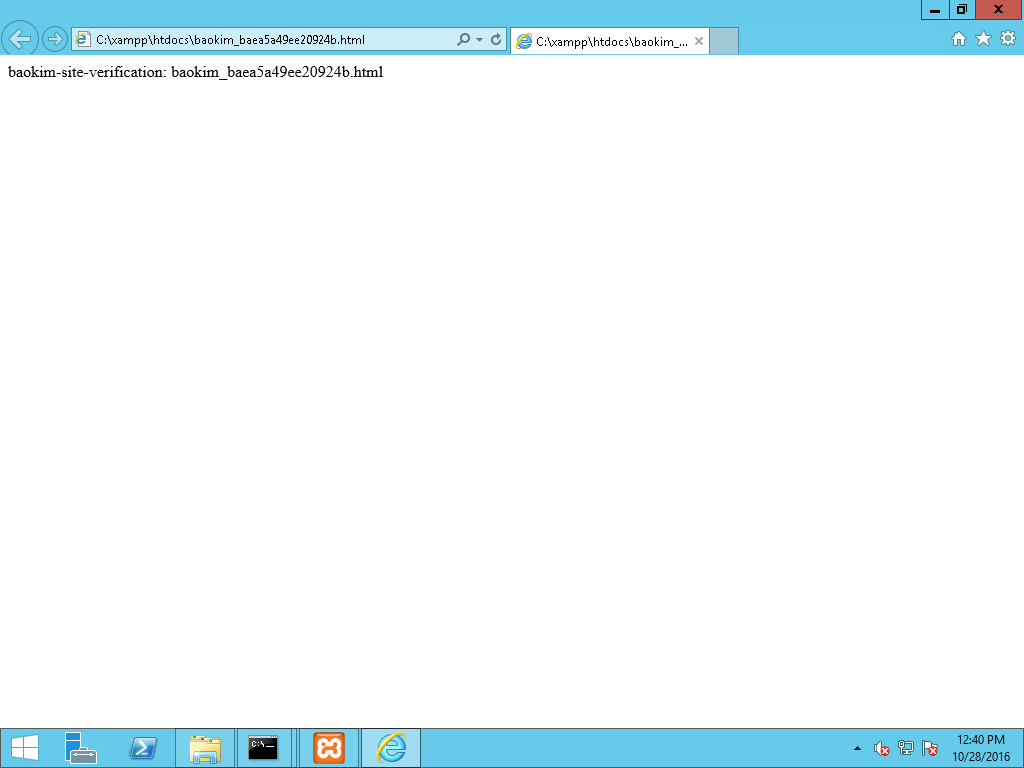Click the Internet Explorer page icon in the address bar
The width and height of the screenshot is (1024, 768).
82,39
